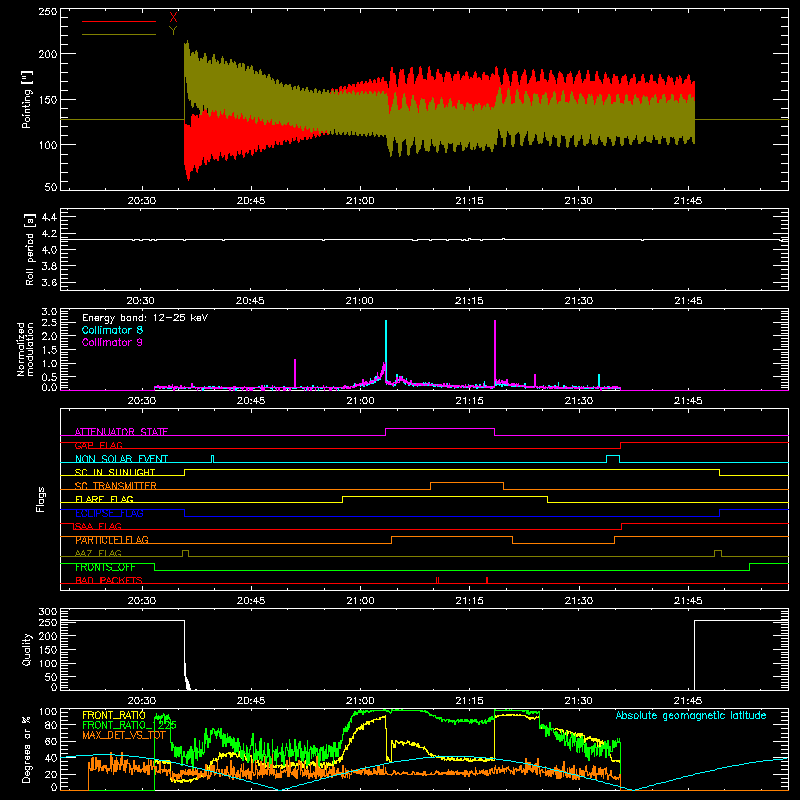This screenshot has height=800, width=800.
Task: Click the raised ATTENUATOR_STATE step segment
Action: pyautogui.click(x=440, y=429)
